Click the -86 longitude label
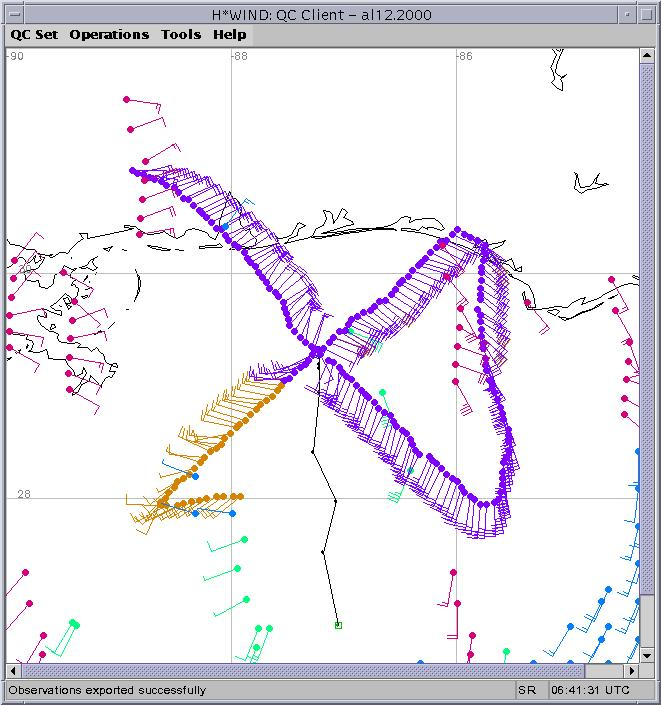The image size is (661, 705). [x=463, y=56]
